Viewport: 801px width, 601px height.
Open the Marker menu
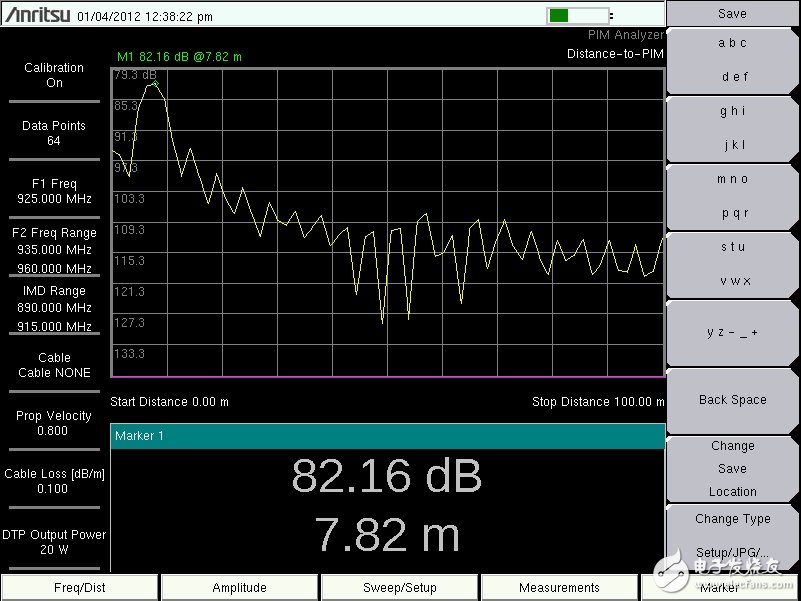(719, 588)
